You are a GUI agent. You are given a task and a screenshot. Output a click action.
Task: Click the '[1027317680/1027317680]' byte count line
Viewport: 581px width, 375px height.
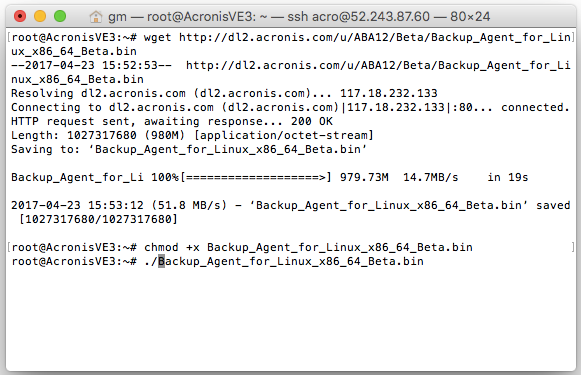click(x=99, y=219)
